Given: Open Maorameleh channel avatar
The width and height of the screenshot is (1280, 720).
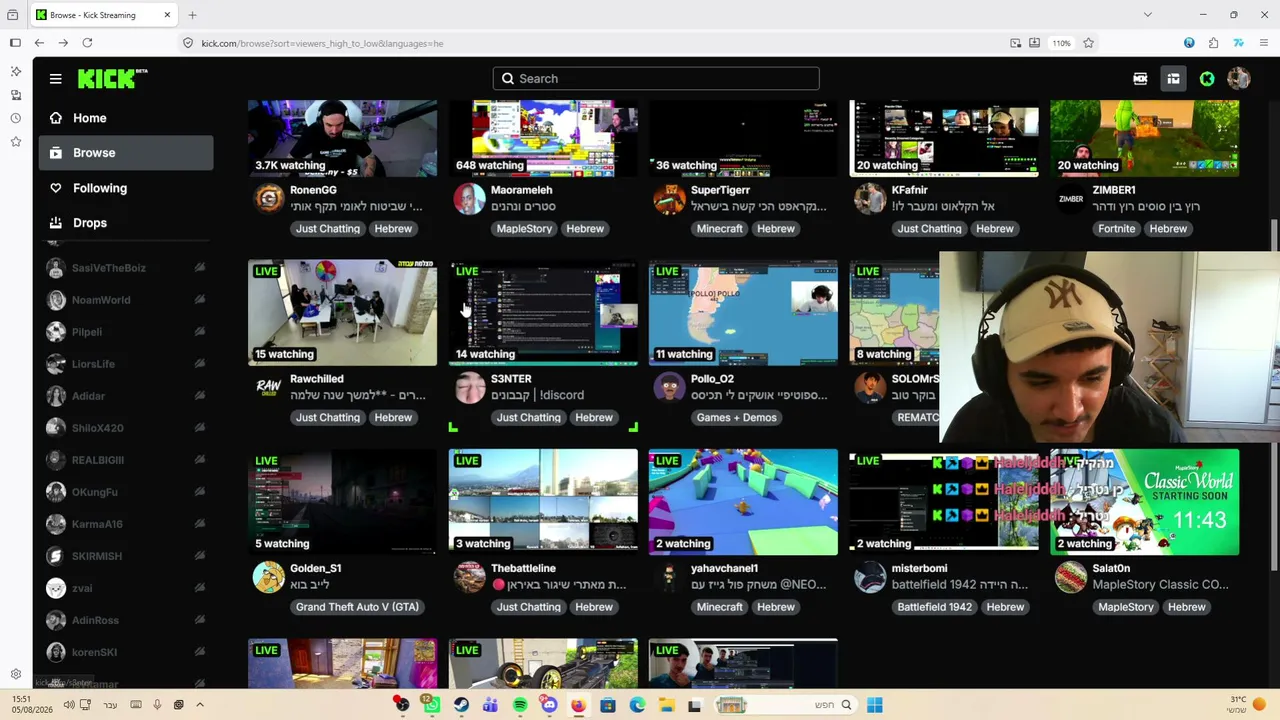Looking at the screenshot, I should [469, 198].
